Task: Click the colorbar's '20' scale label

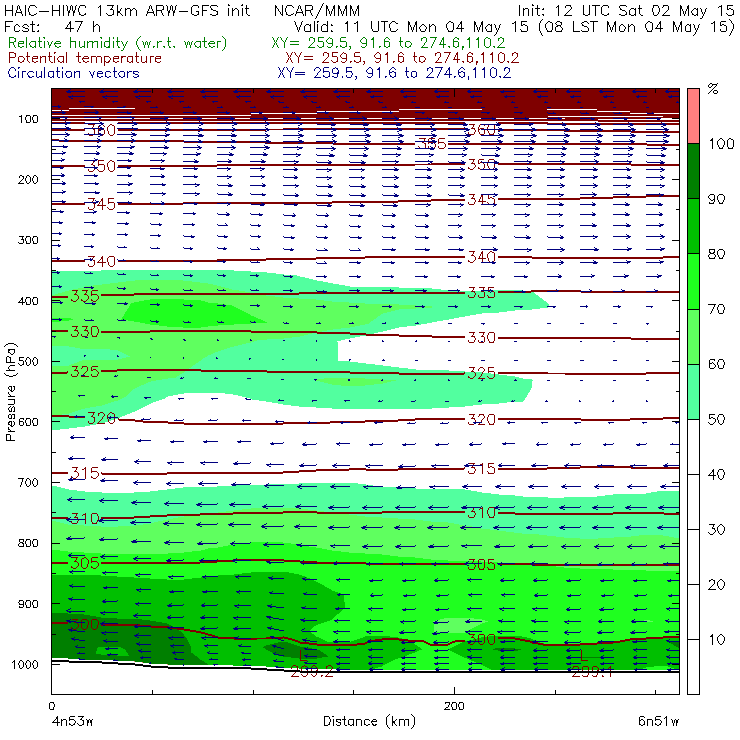Action: tap(716, 585)
